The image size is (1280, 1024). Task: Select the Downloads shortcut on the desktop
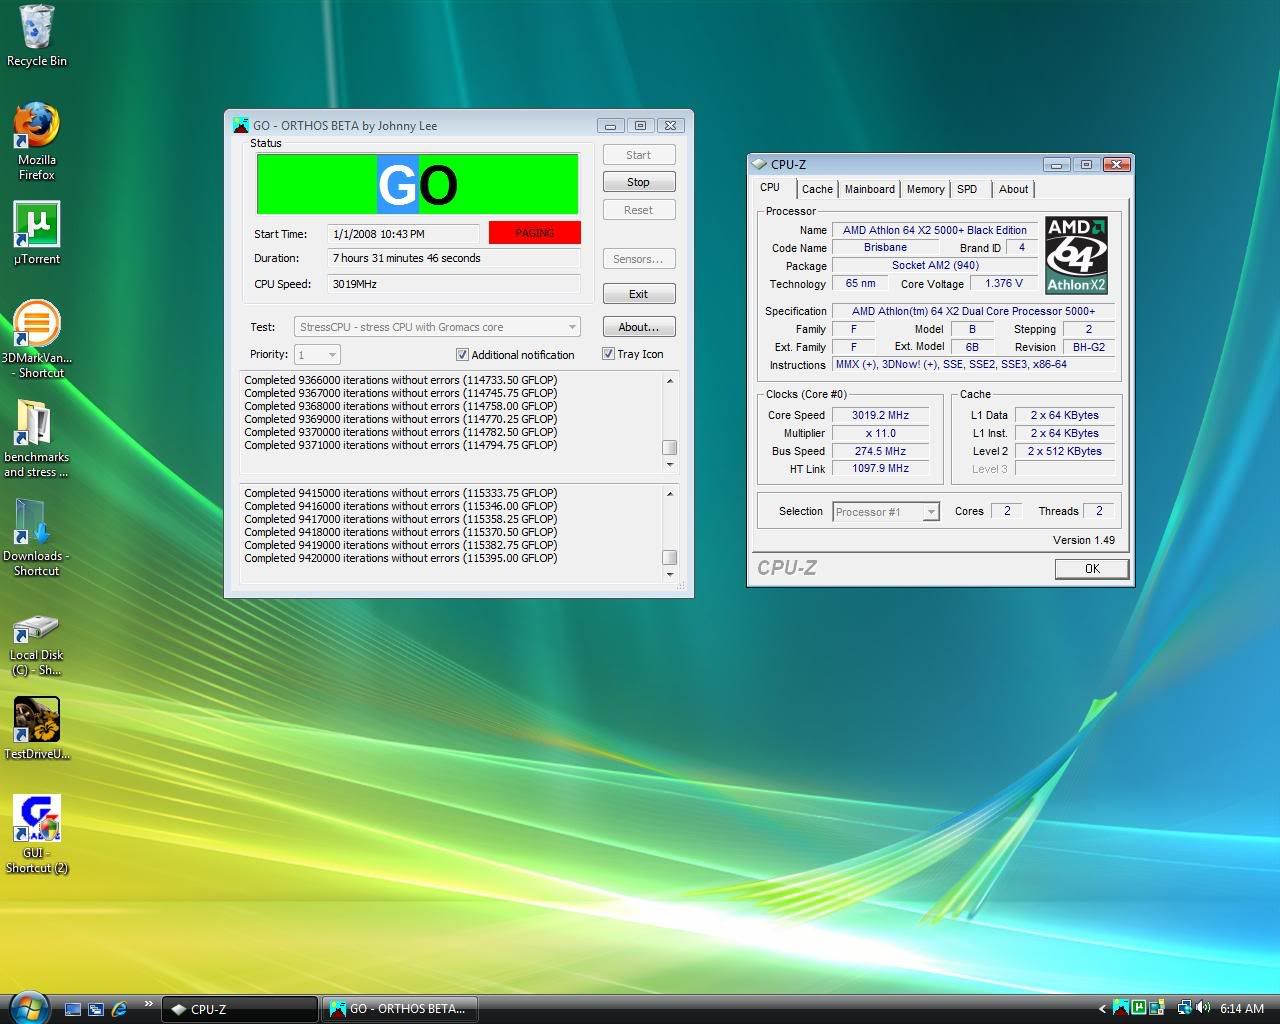click(37, 537)
